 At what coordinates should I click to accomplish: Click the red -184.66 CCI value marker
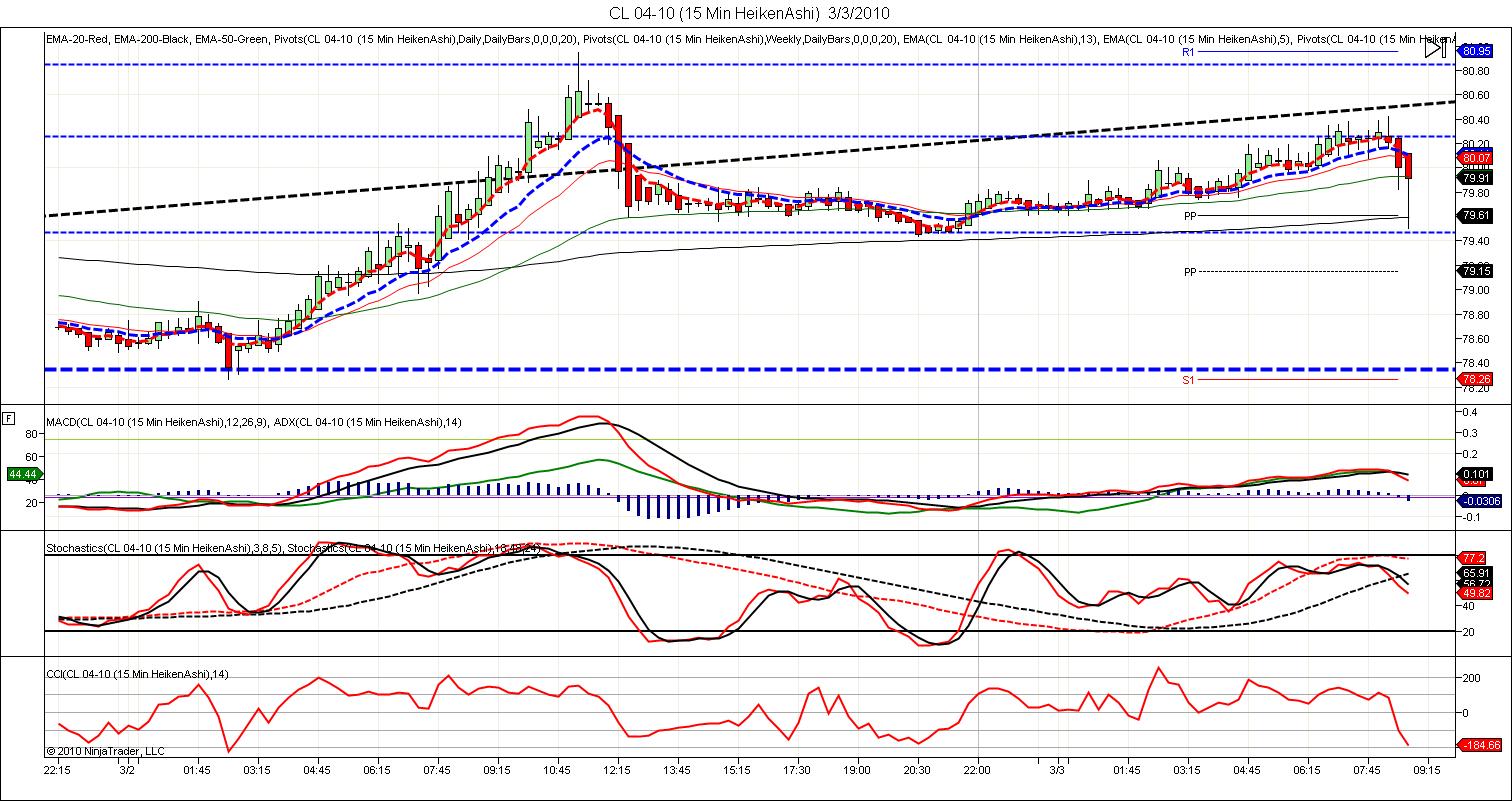coord(1480,745)
